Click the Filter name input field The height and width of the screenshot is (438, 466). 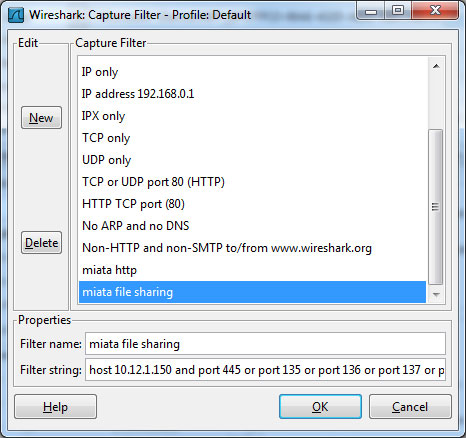pyautogui.click(x=265, y=344)
